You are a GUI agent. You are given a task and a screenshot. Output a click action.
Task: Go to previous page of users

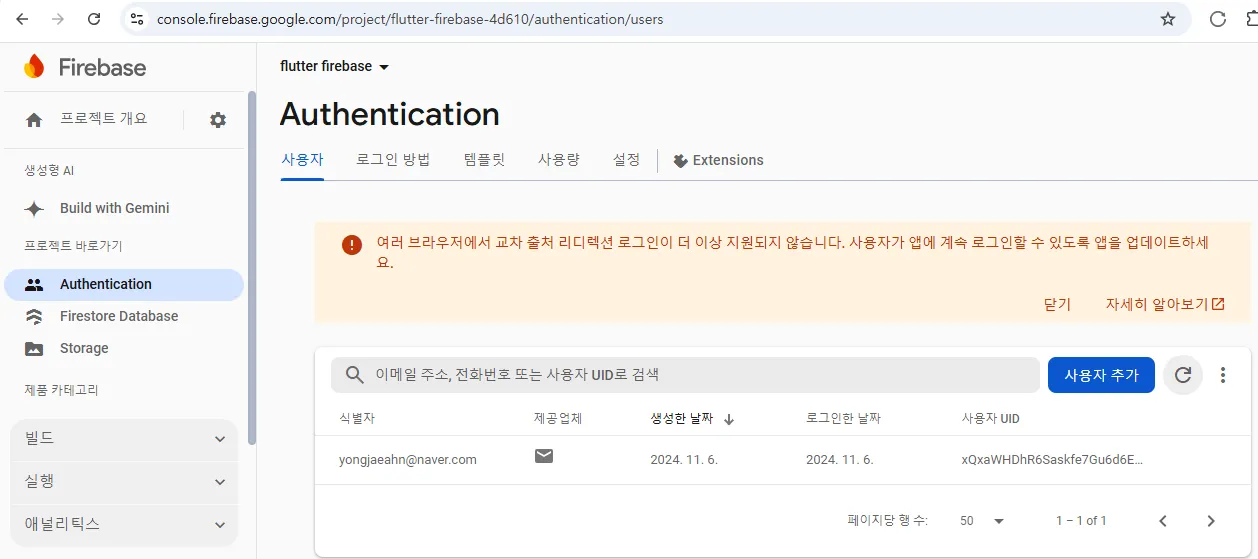1163,521
